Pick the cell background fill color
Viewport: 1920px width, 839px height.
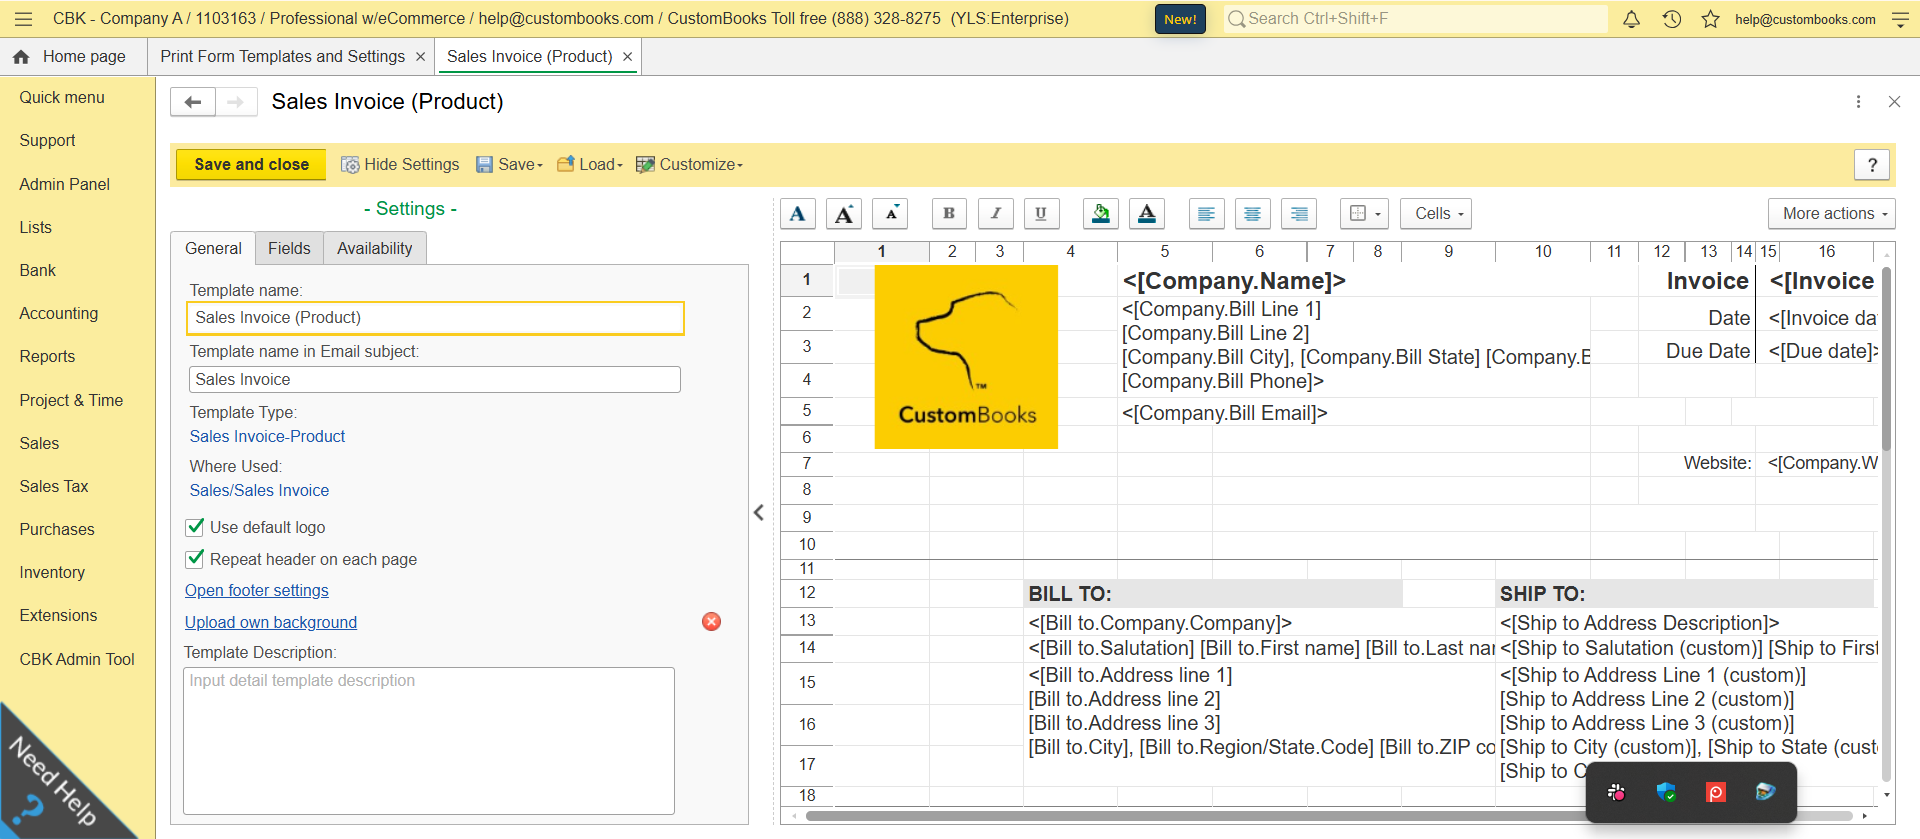1100,213
